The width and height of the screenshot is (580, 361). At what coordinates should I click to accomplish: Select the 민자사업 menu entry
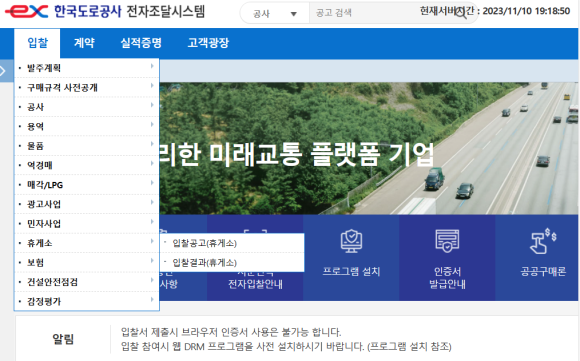[x=87, y=224]
